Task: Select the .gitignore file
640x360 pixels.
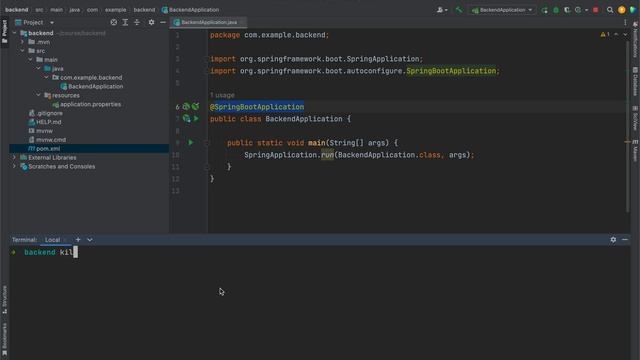Action: click(x=45, y=113)
